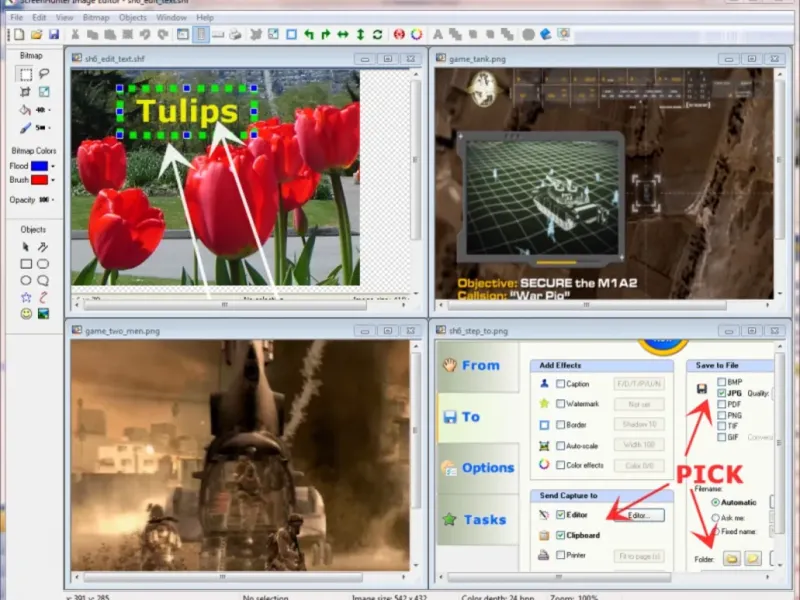Print the image using the printer toolbar icon

click(x=235, y=34)
